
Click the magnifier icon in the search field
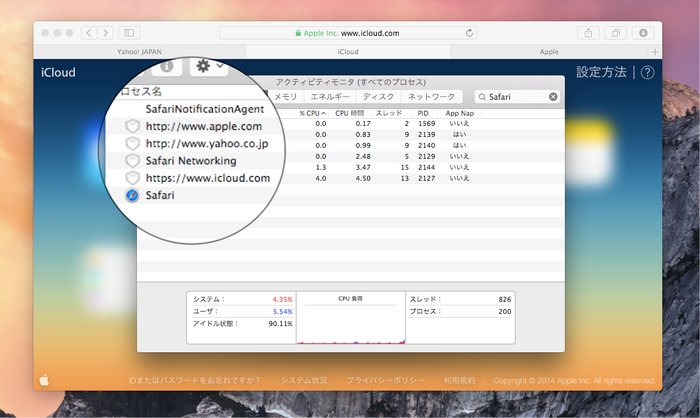pos(482,97)
